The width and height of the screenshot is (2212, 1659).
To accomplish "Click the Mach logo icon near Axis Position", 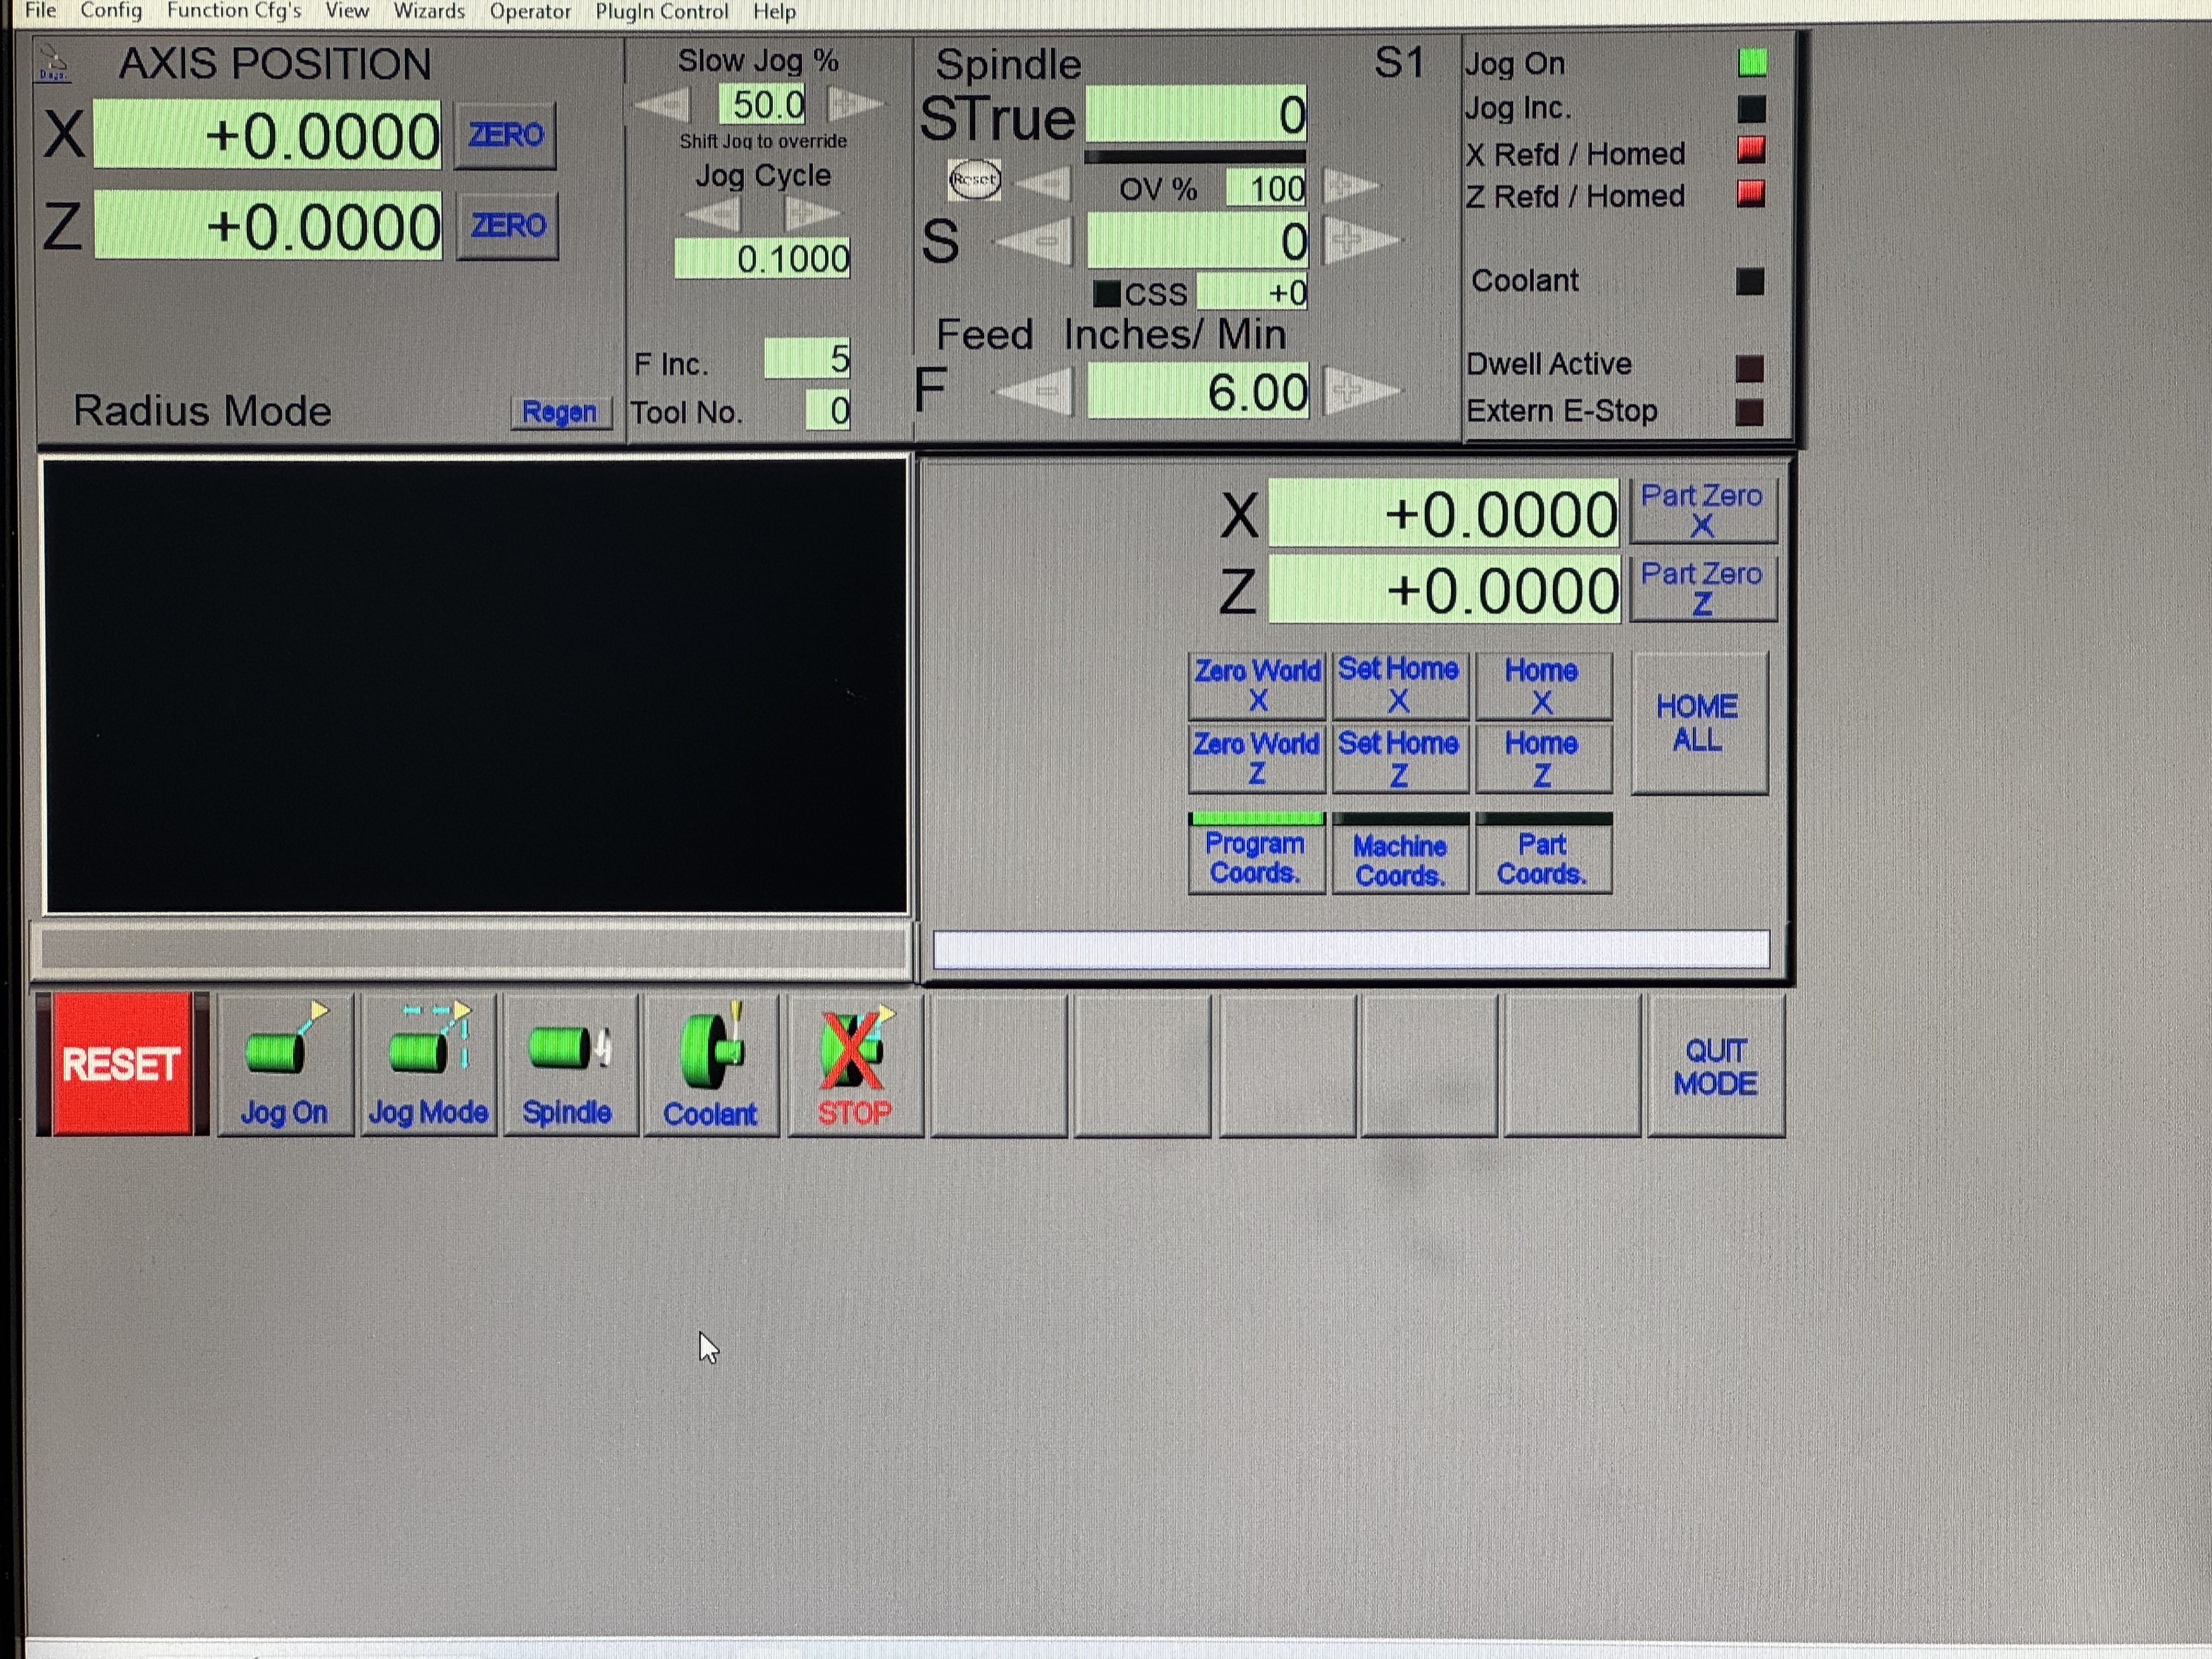I will (54, 62).
